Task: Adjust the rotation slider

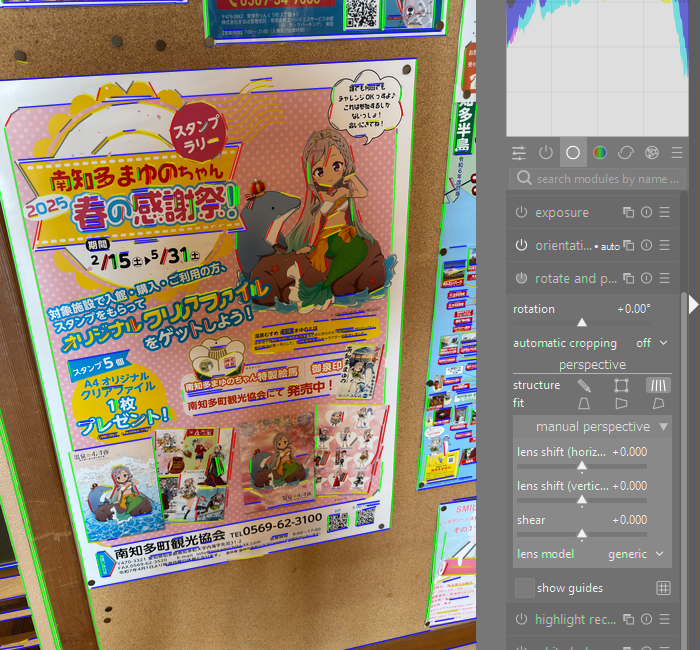Action: (x=582, y=322)
